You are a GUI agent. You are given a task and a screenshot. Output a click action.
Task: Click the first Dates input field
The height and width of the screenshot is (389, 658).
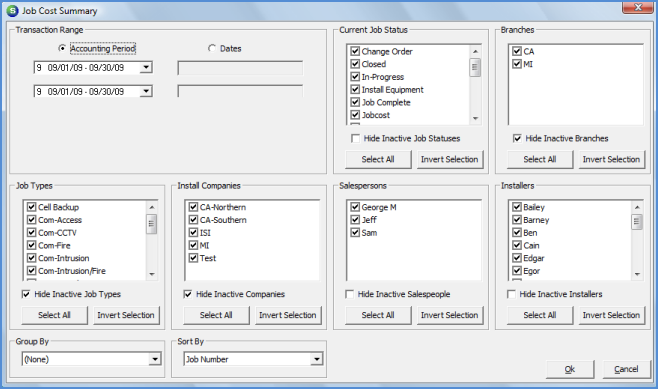coord(240,68)
